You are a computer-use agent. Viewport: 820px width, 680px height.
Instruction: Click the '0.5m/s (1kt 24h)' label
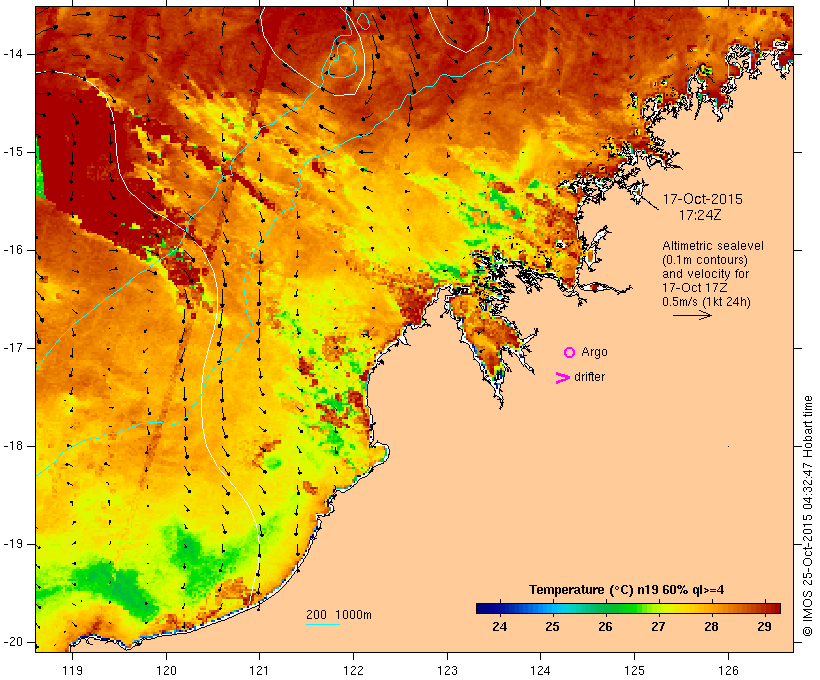[706, 302]
